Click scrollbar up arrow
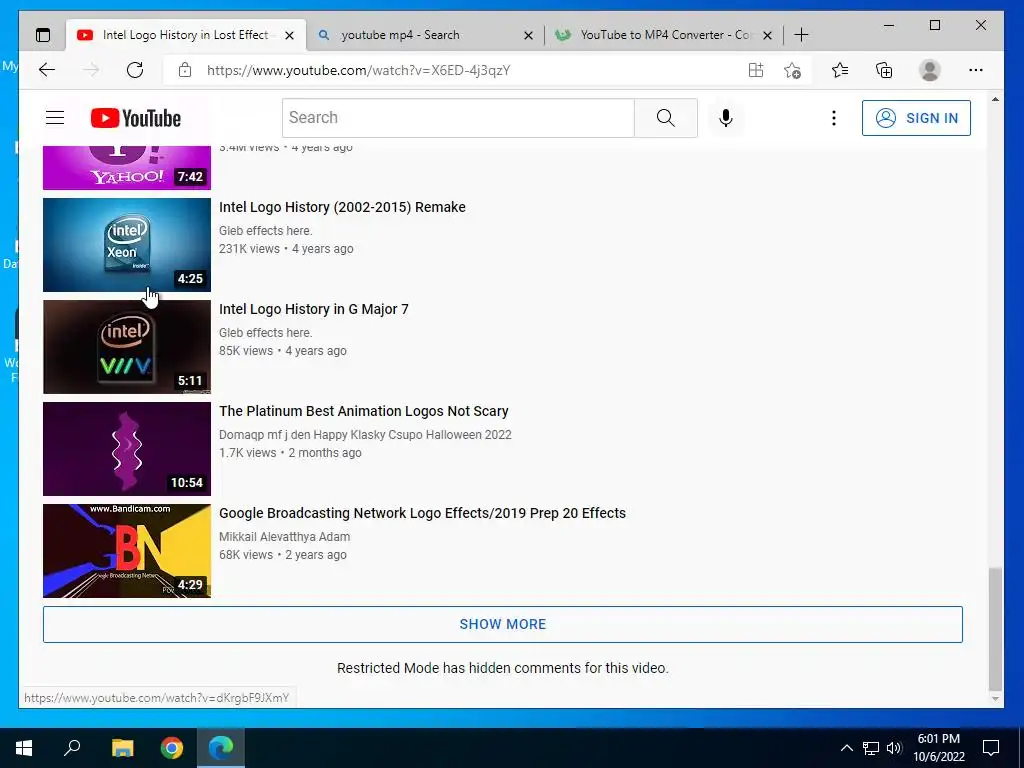The width and height of the screenshot is (1024, 768). pyautogui.click(x=995, y=99)
